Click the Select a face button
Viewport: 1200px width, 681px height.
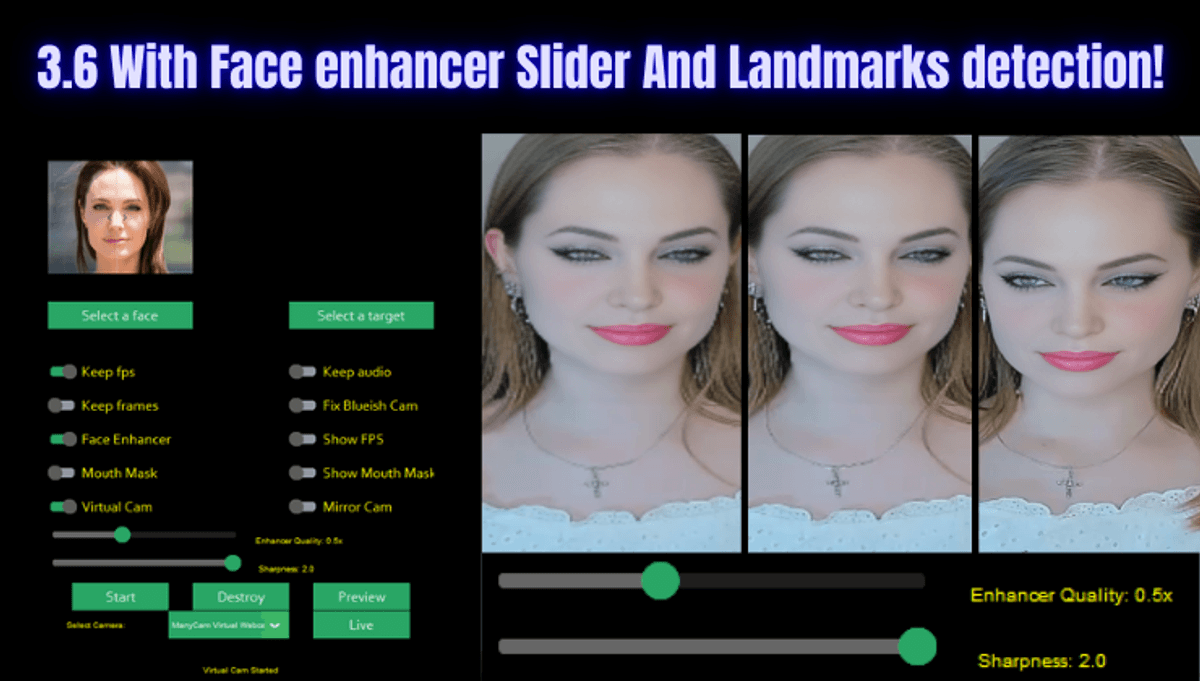120,316
